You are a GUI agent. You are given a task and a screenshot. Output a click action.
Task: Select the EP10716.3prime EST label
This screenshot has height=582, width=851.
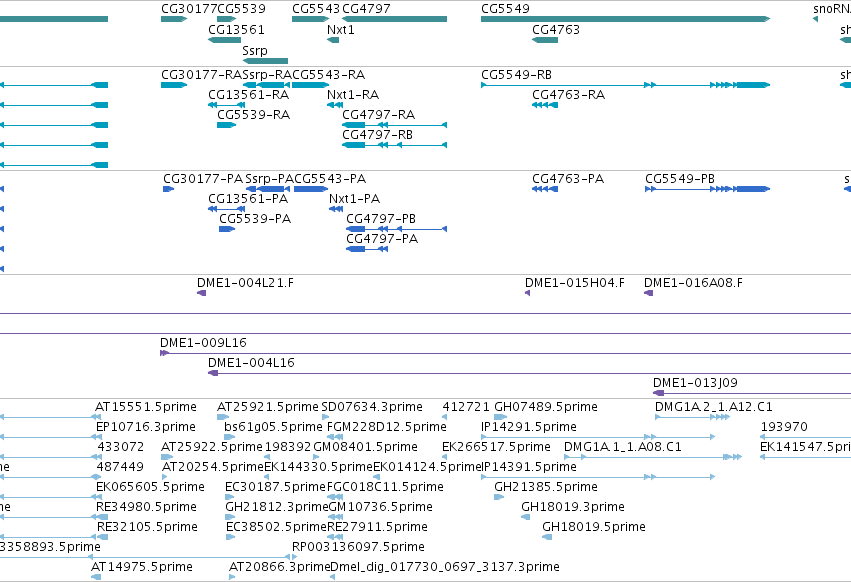145,427
